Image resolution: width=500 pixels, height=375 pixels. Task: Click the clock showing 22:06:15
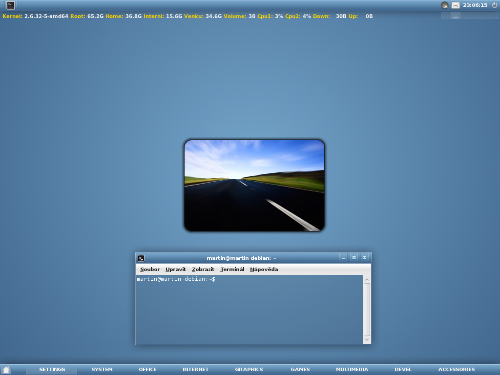[x=475, y=5]
